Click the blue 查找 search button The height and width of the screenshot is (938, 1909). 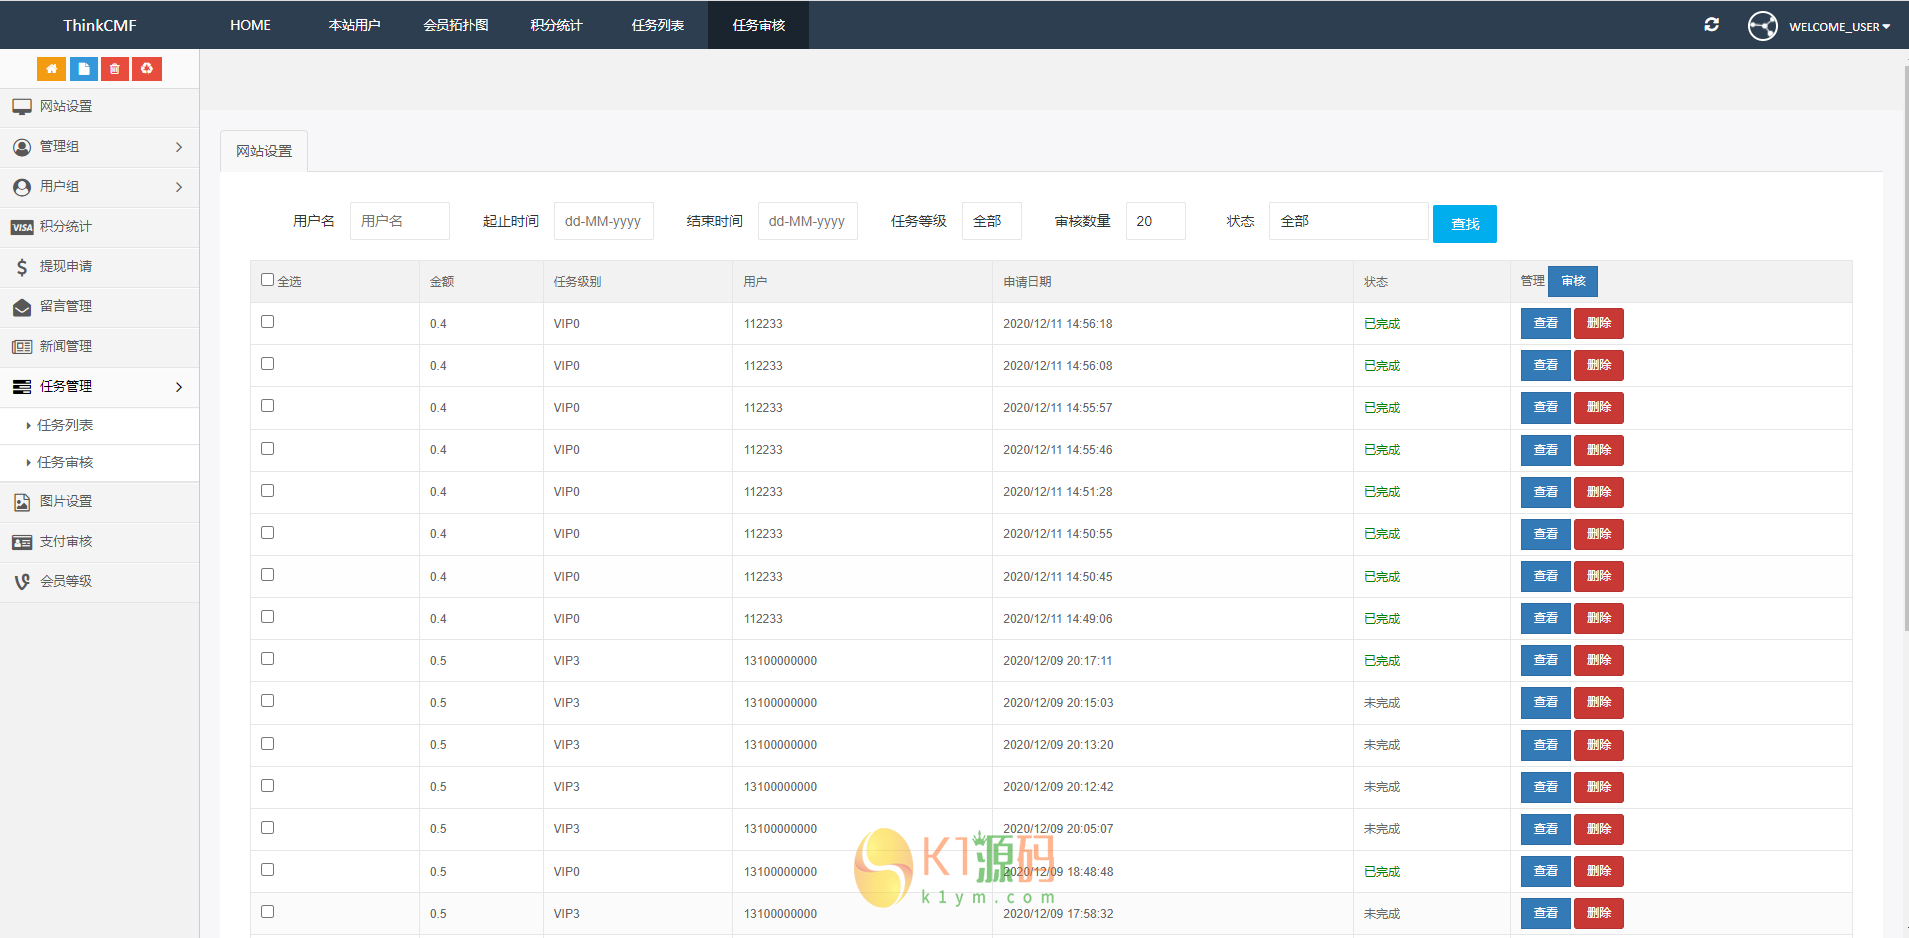point(1464,224)
